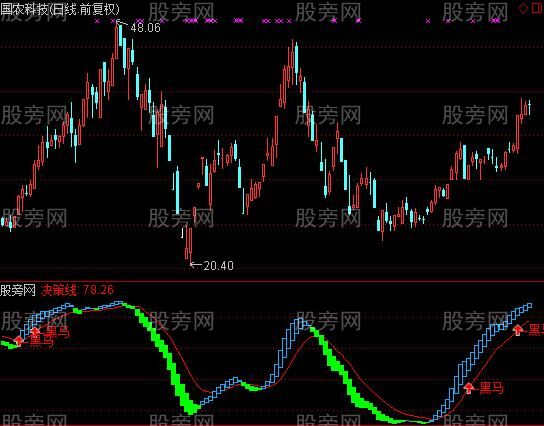Click the leftmost magenta x marker

point(97,21)
